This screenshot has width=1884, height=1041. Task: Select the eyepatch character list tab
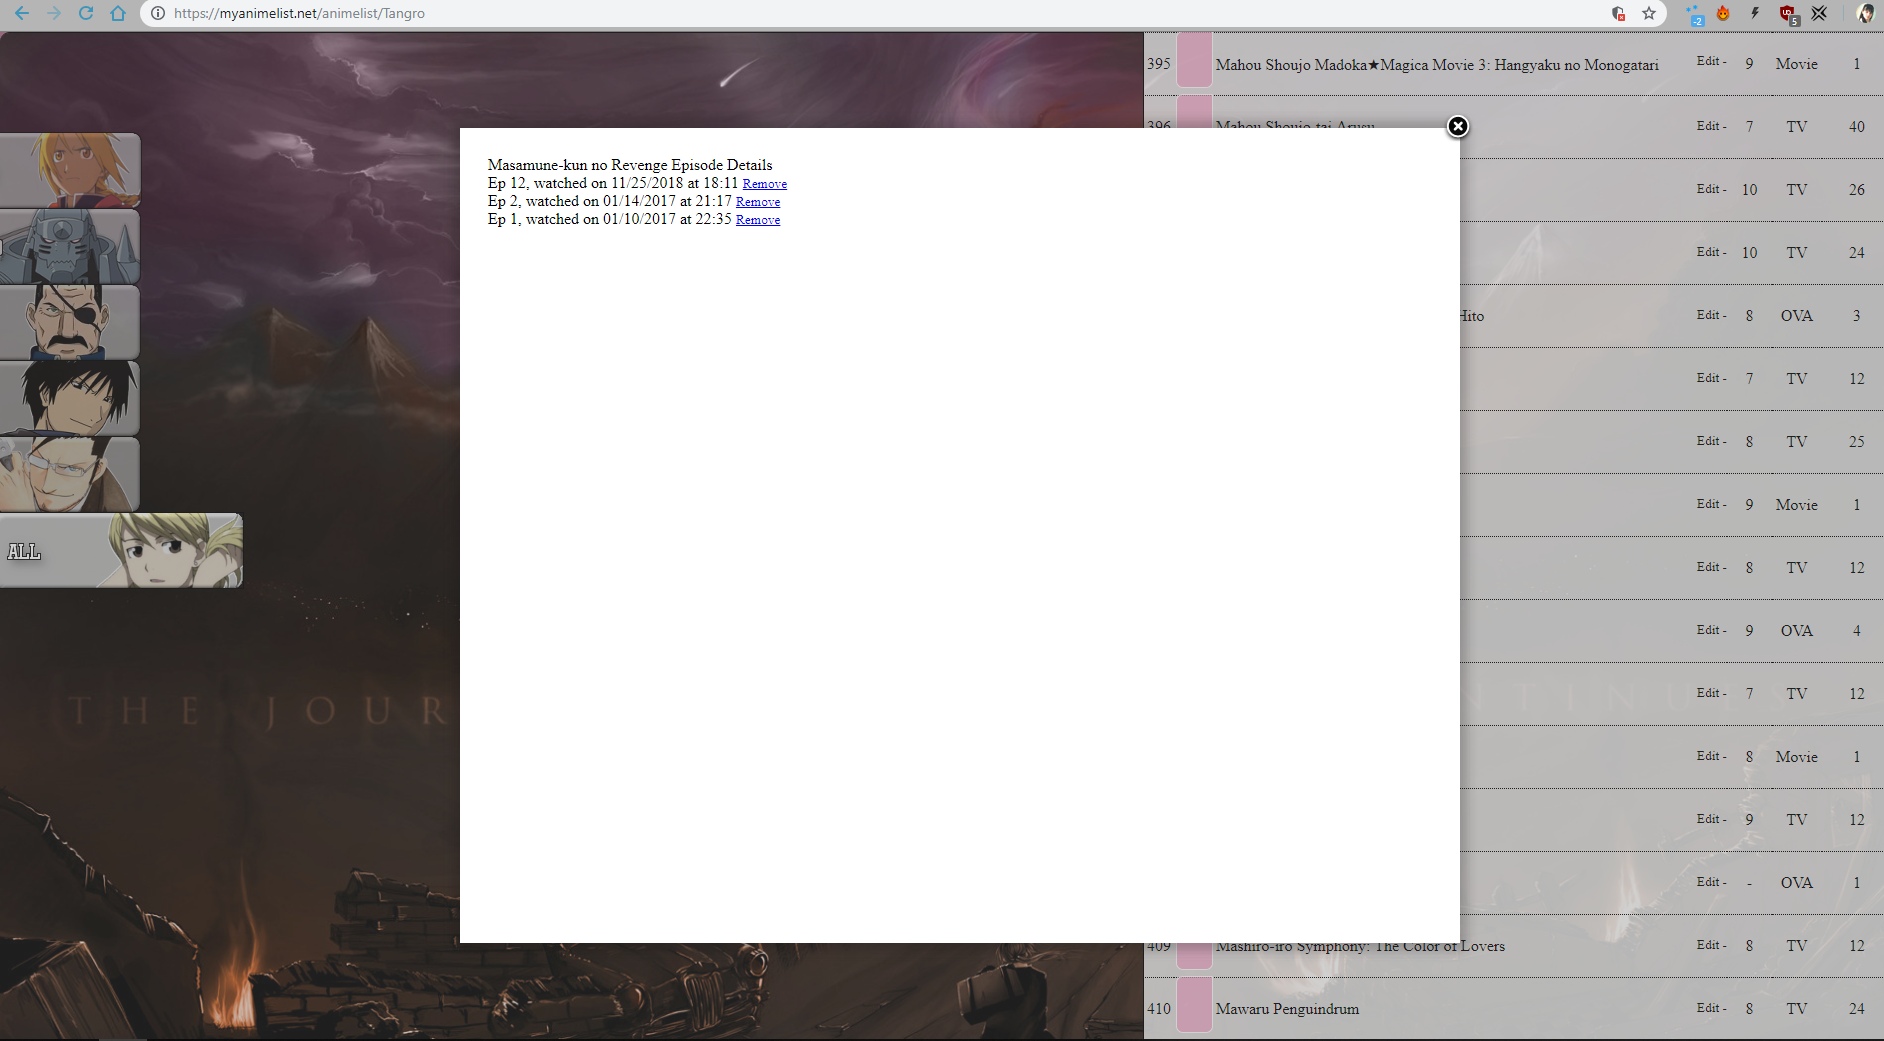70,322
